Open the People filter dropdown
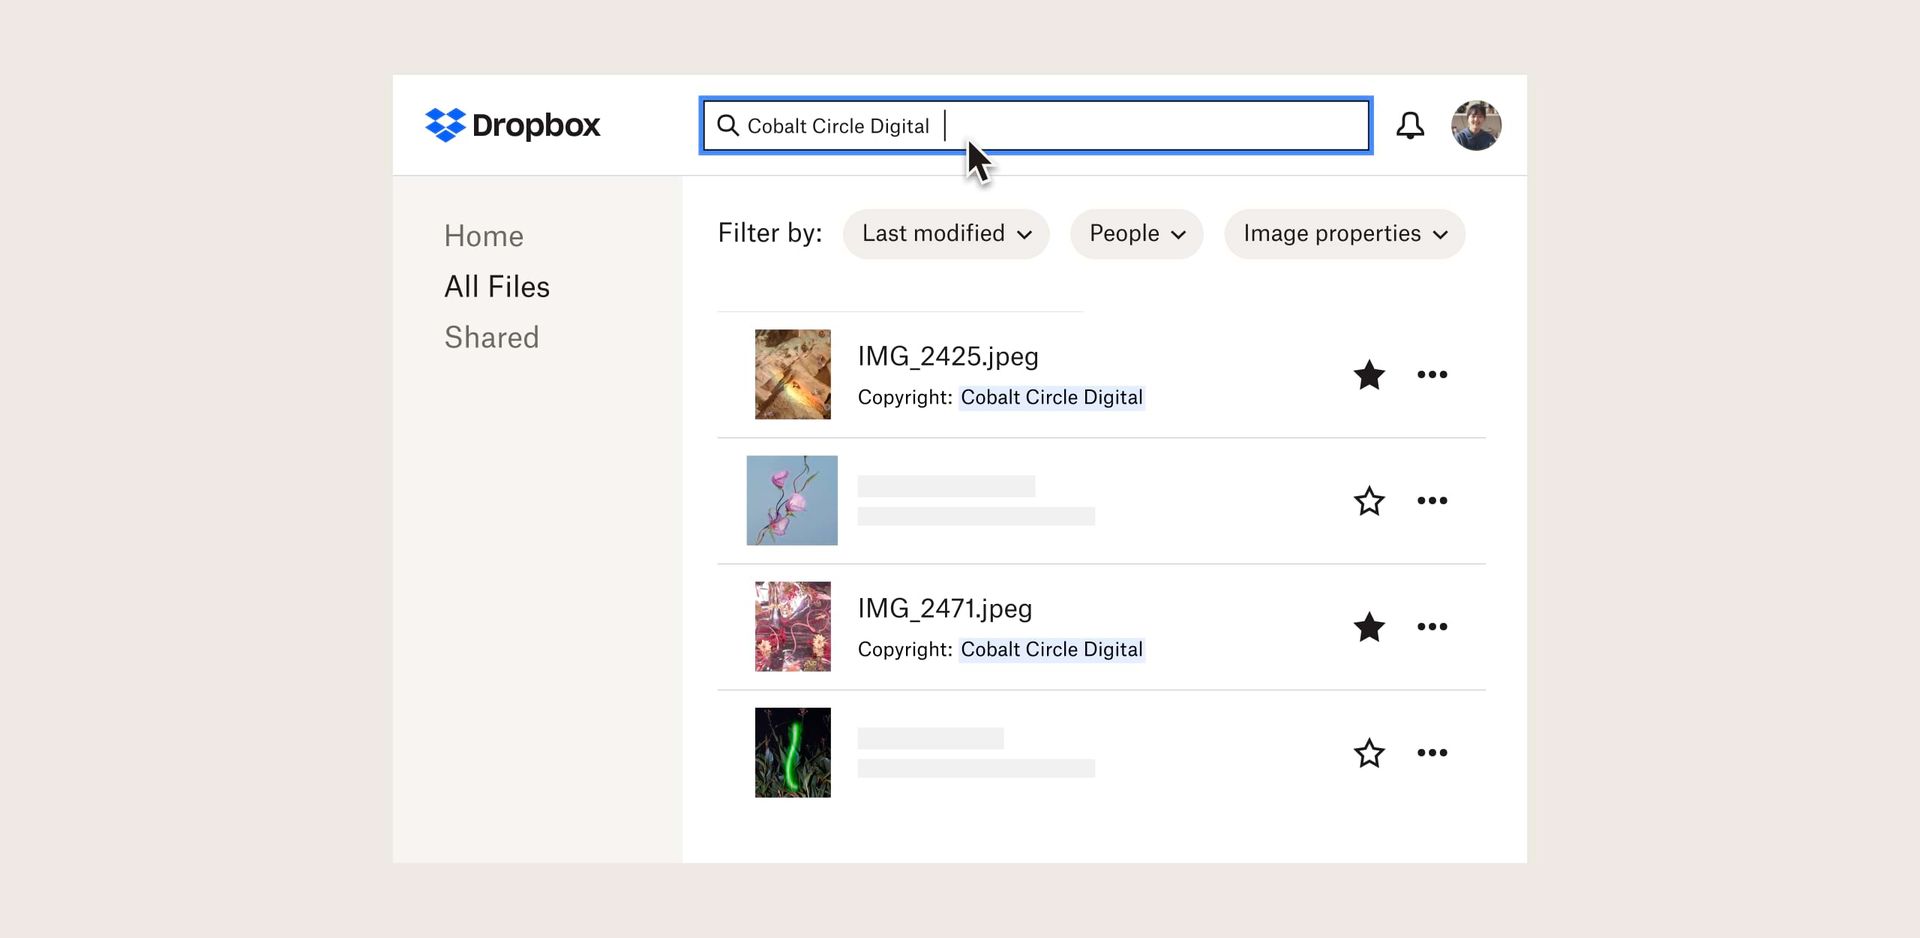 click(x=1136, y=233)
